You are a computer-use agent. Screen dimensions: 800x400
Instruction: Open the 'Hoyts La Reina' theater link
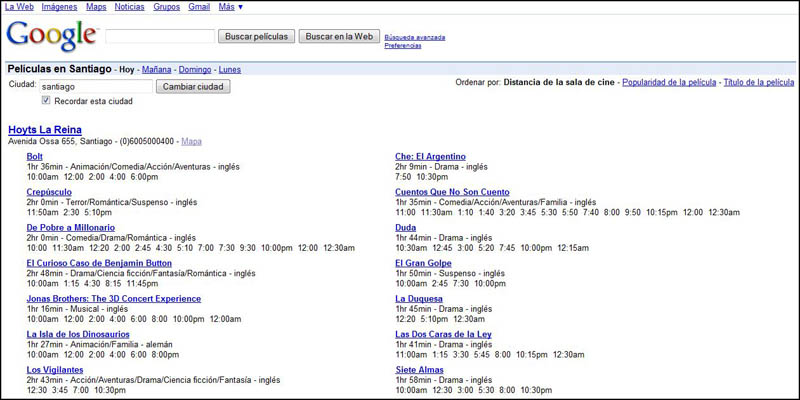click(45, 130)
